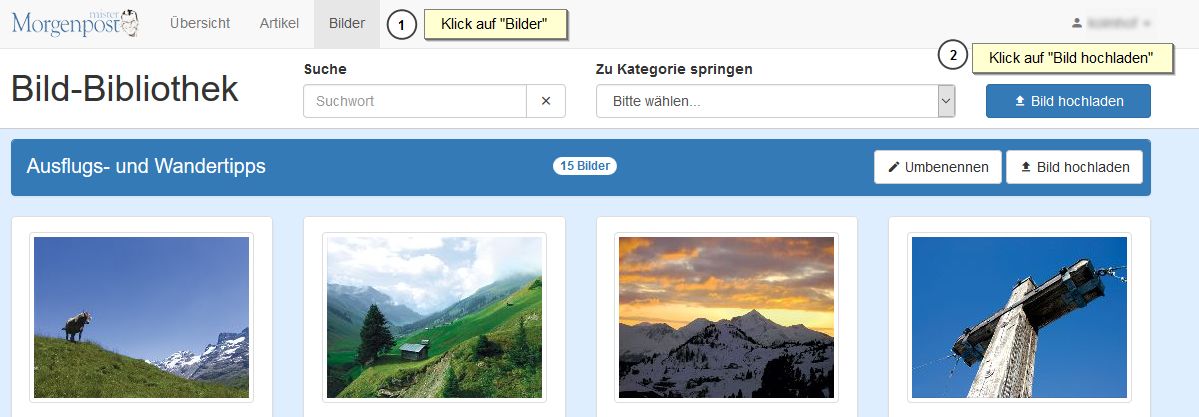The height and width of the screenshot is (417, 1199).
Task: Open the Übersicht menu item
Action: (x=200, y=24)
